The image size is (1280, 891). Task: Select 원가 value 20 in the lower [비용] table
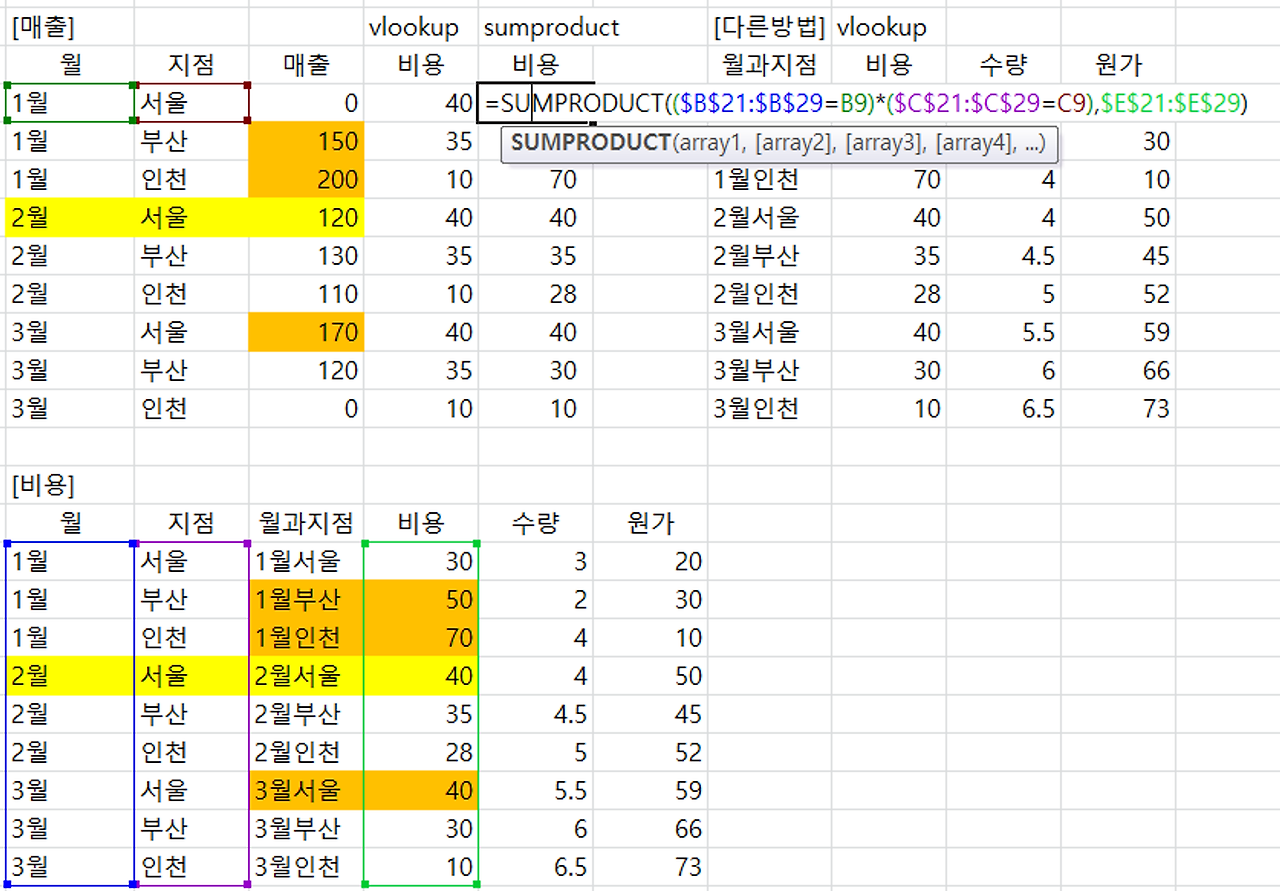pyautogui.click(x=650, y=561)
